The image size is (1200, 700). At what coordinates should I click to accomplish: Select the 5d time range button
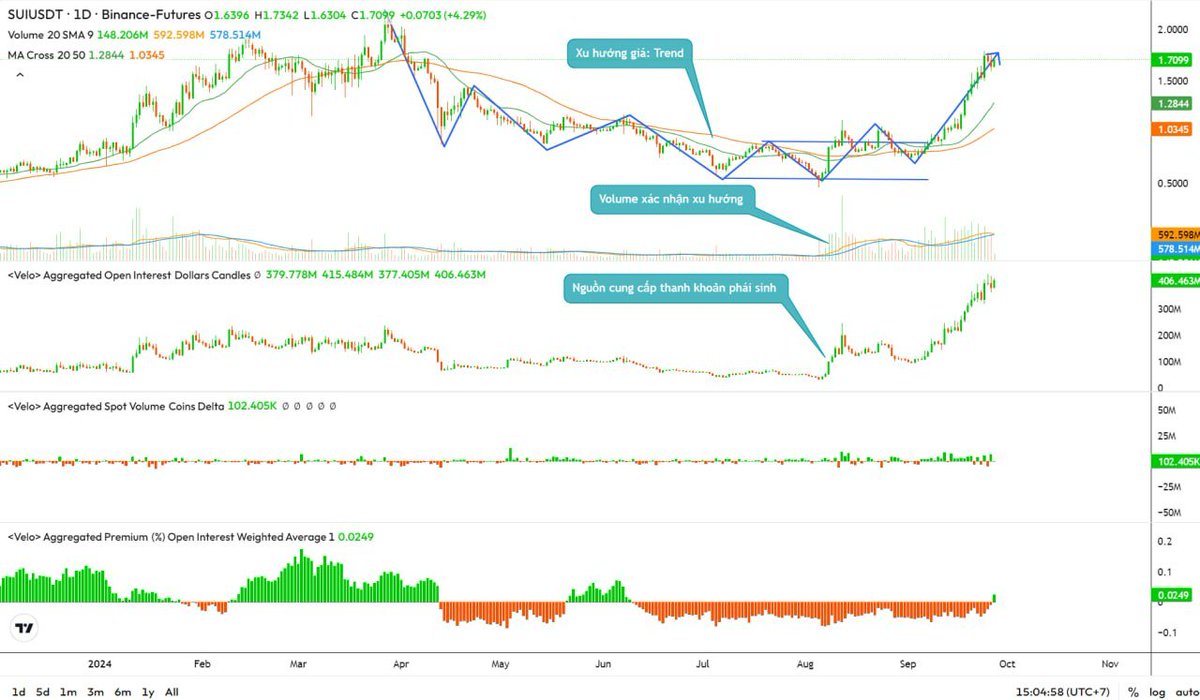pos(43,691)
